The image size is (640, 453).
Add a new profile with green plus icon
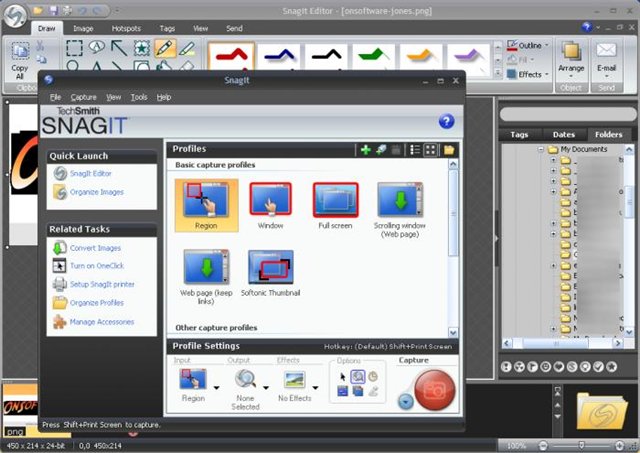point(366,150)
